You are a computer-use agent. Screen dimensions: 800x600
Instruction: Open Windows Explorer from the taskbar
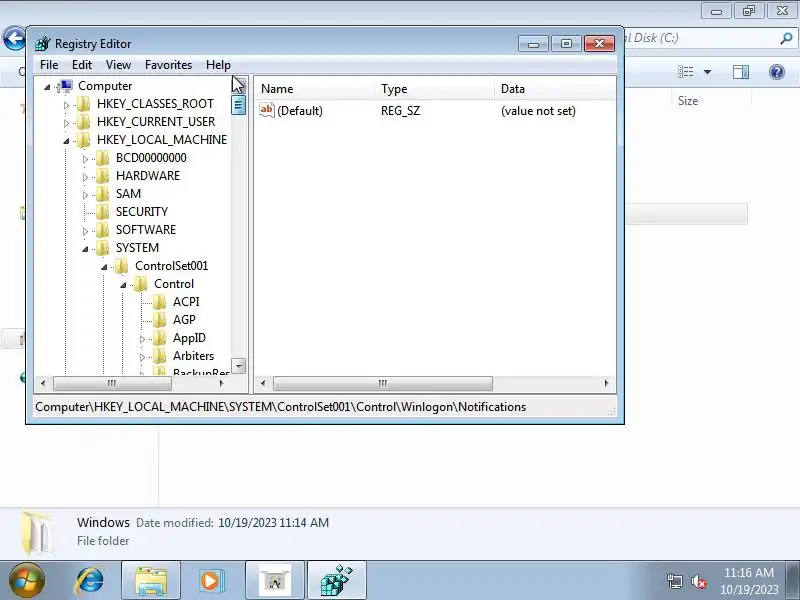tap(151, 581)
